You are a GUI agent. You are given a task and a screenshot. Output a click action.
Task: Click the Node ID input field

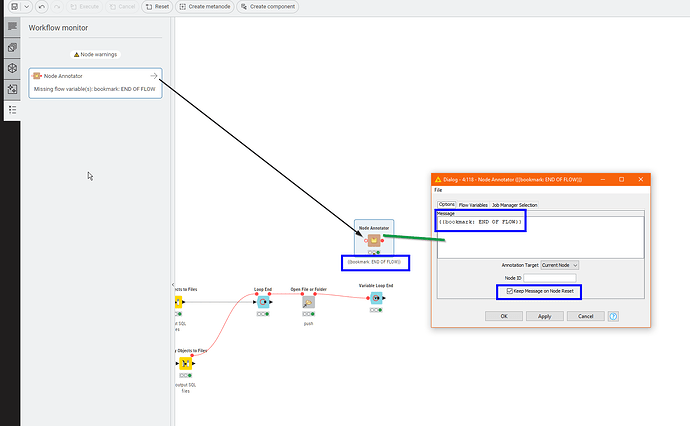550,278
